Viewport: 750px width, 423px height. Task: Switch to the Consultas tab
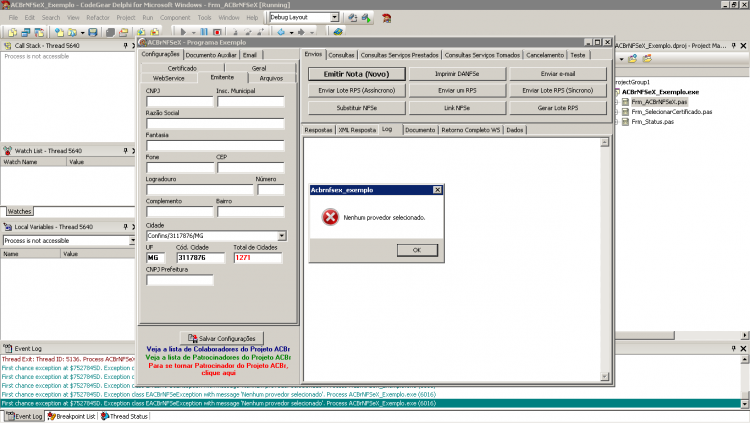pyautogui.click(x=342, y=55)
